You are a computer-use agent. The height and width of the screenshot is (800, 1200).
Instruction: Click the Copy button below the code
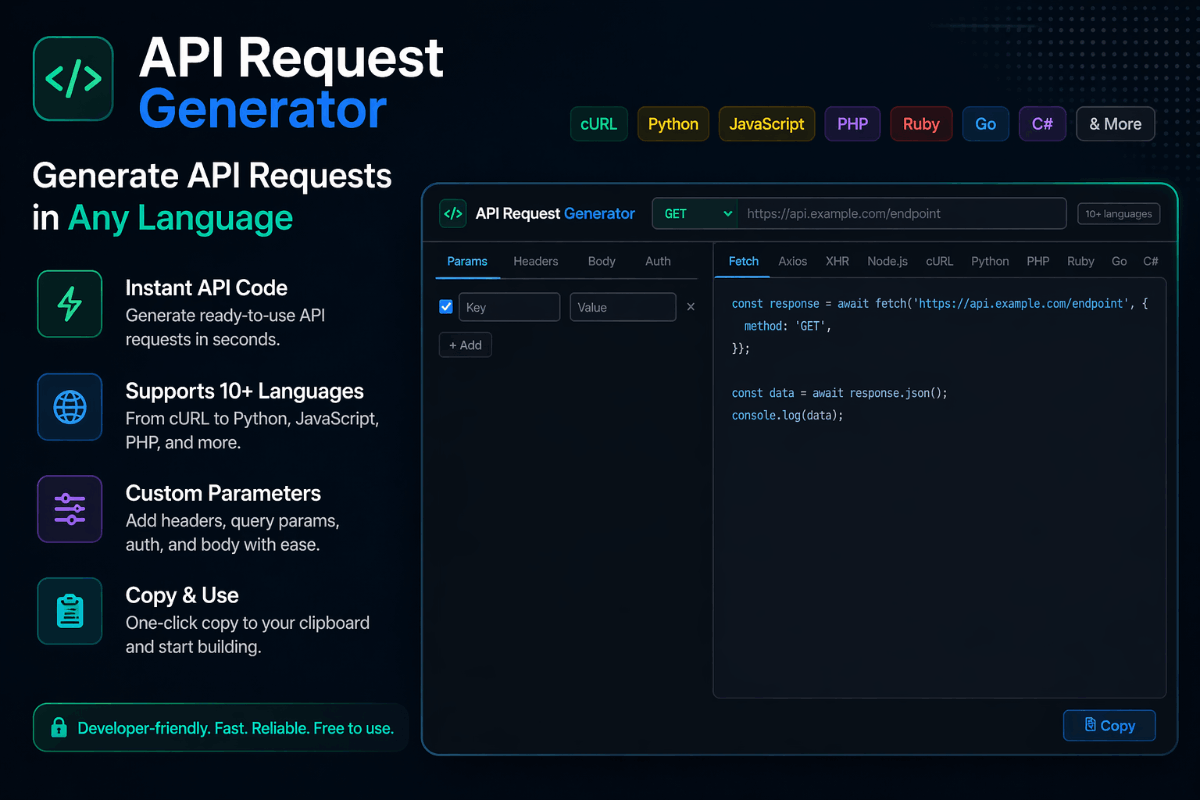1109,726
